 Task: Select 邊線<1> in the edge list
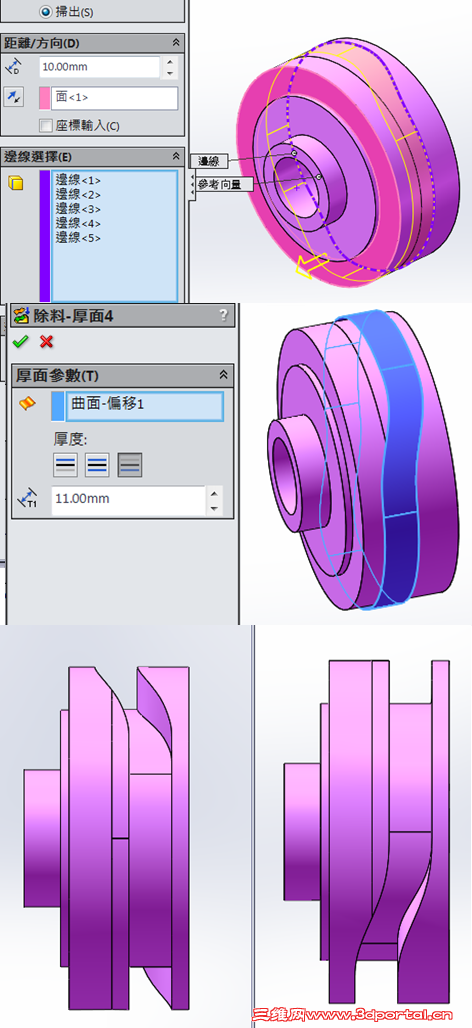78,180
